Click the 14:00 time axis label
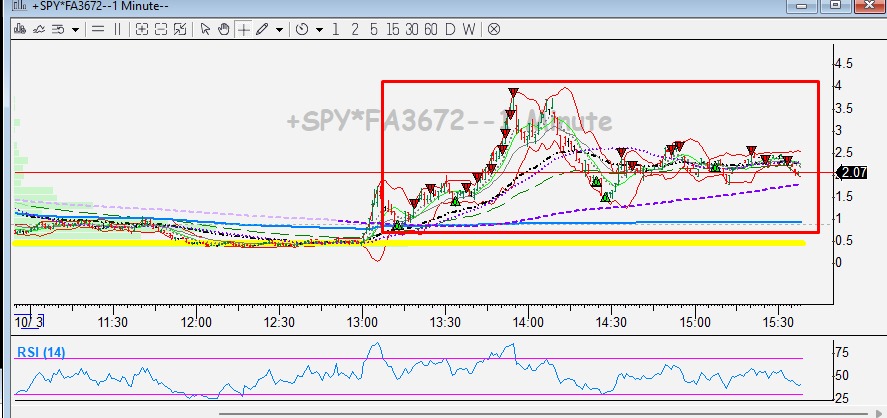The width and height of the screenshot is (887, 418). [528, 322]
